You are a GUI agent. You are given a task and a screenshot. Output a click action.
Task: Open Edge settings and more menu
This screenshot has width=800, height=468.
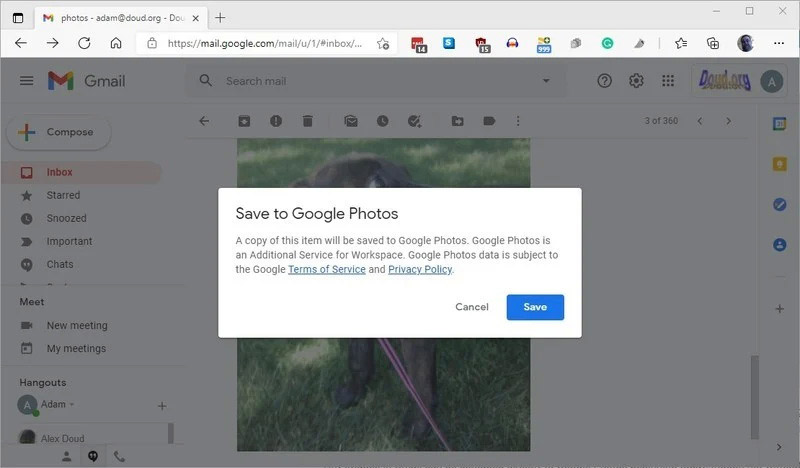point(779,43)
